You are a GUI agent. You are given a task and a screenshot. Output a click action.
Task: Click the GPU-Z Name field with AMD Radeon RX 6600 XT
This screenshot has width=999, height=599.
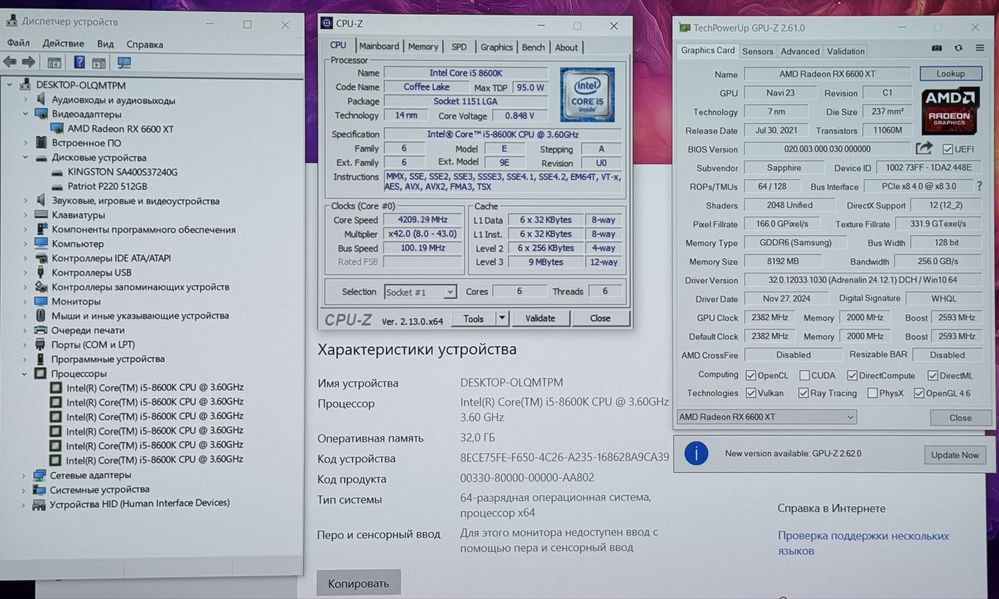[x=827, y=74]
